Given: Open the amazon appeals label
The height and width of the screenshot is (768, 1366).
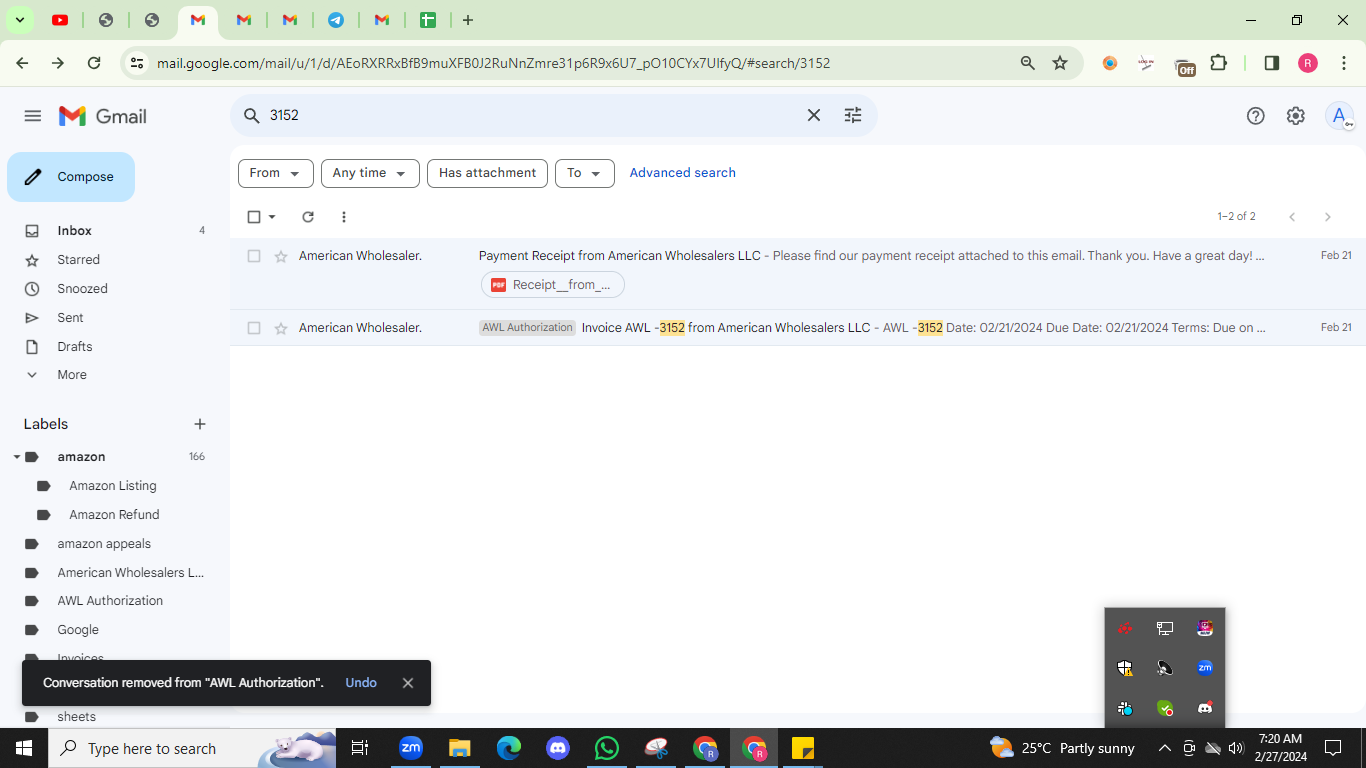Looking at the screenshot, I should coord(104,544).
